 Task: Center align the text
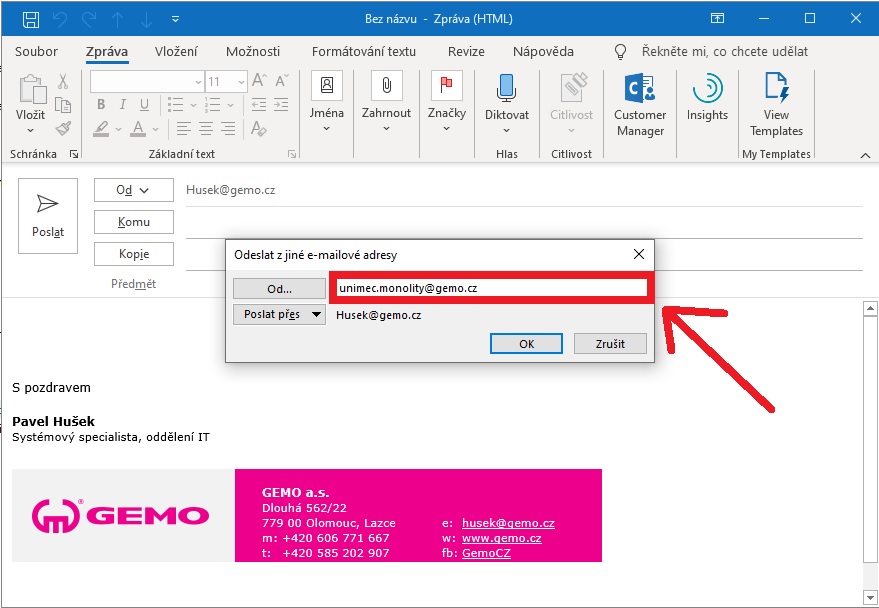(x=206, y=129)
